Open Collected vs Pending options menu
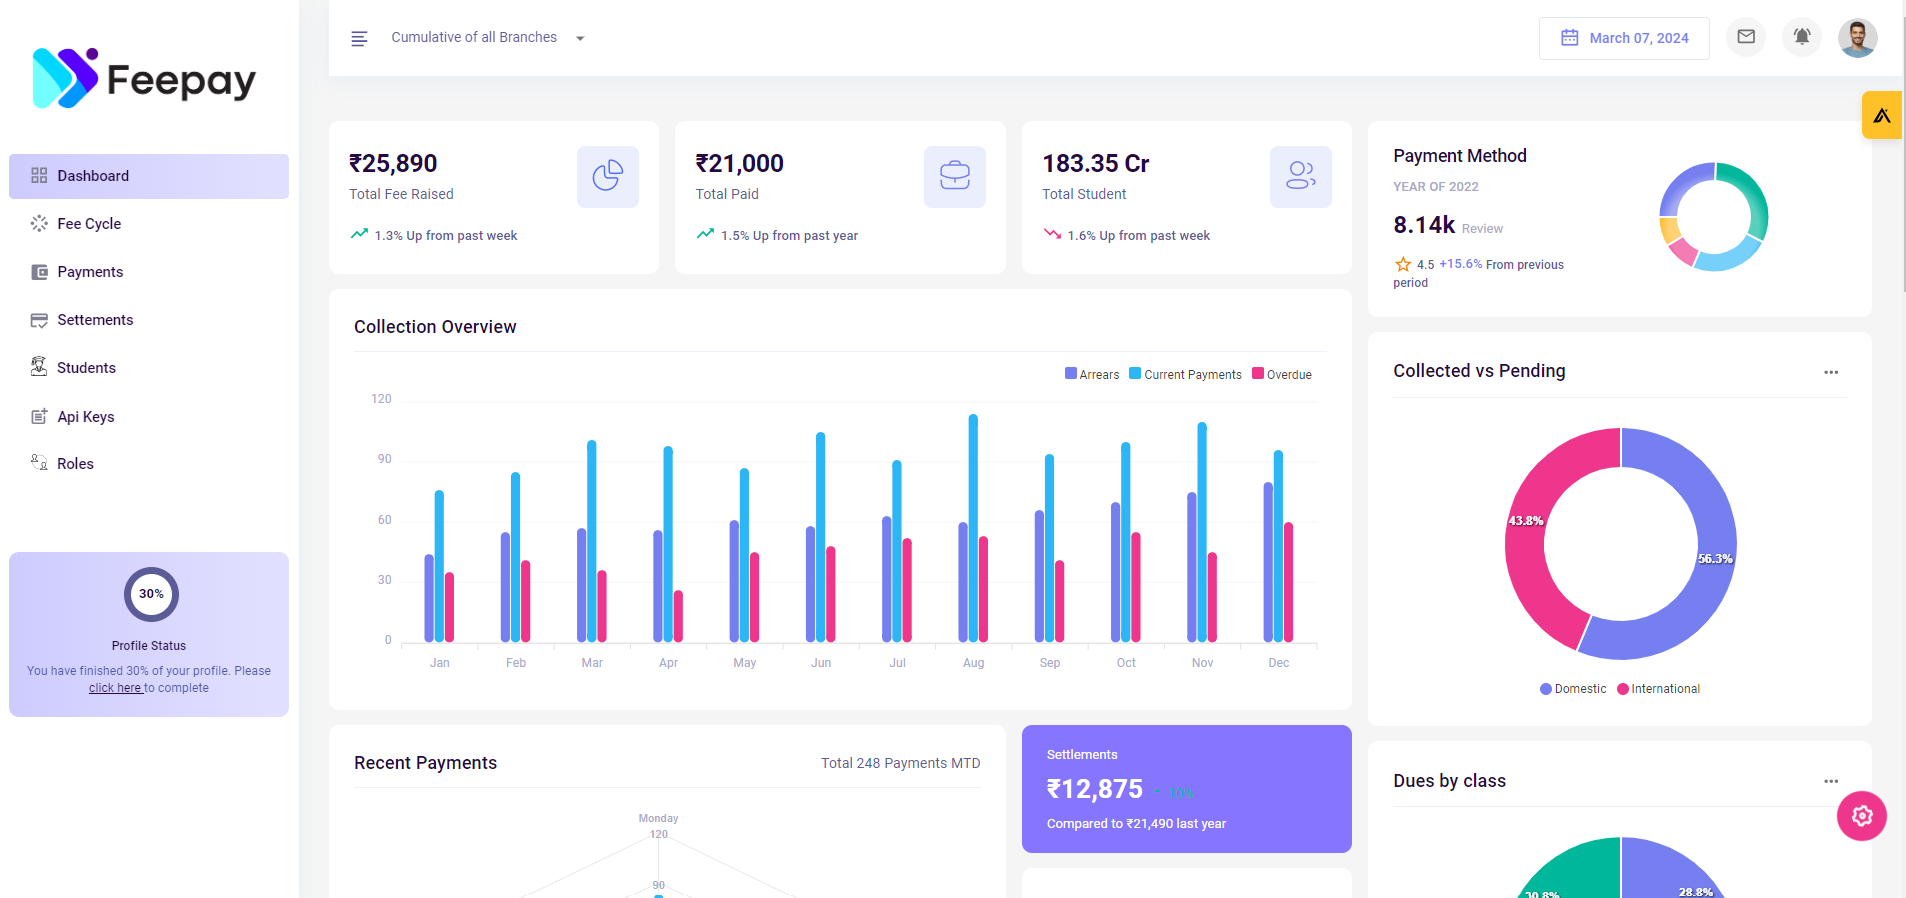Image resolution: width=1906 pixels, height=898 pixels. 1831,372
